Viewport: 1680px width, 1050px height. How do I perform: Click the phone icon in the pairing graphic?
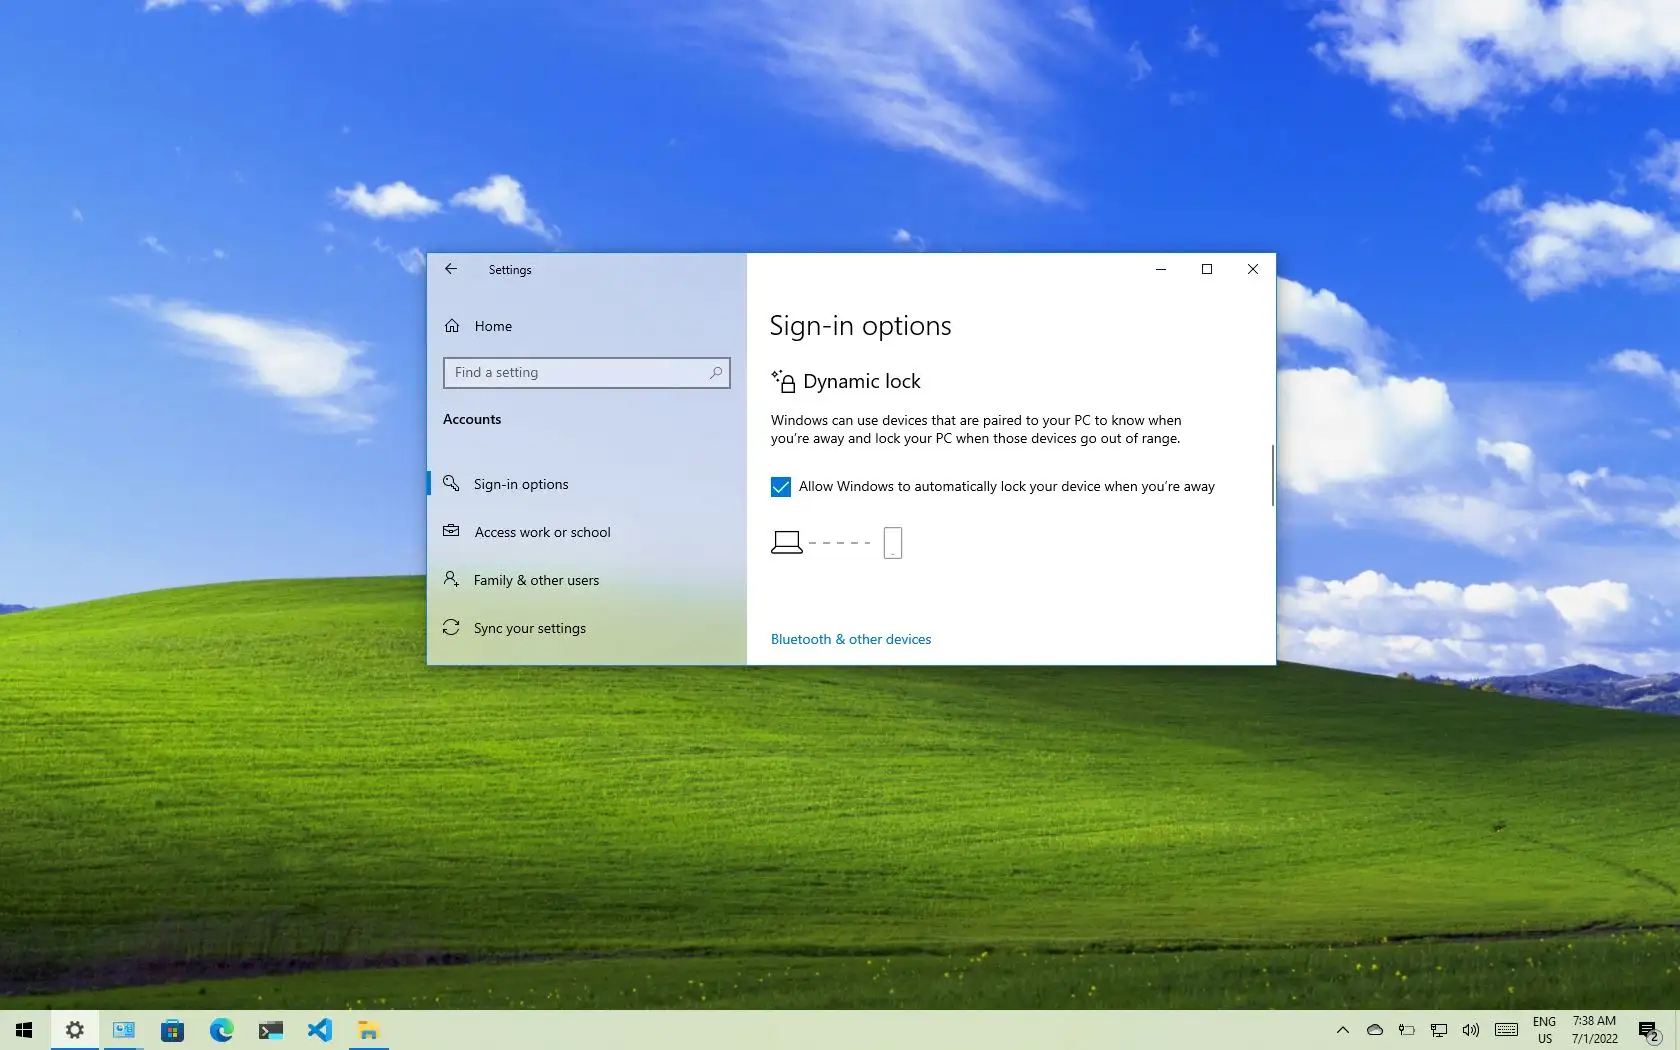click(x=893, y=543)
